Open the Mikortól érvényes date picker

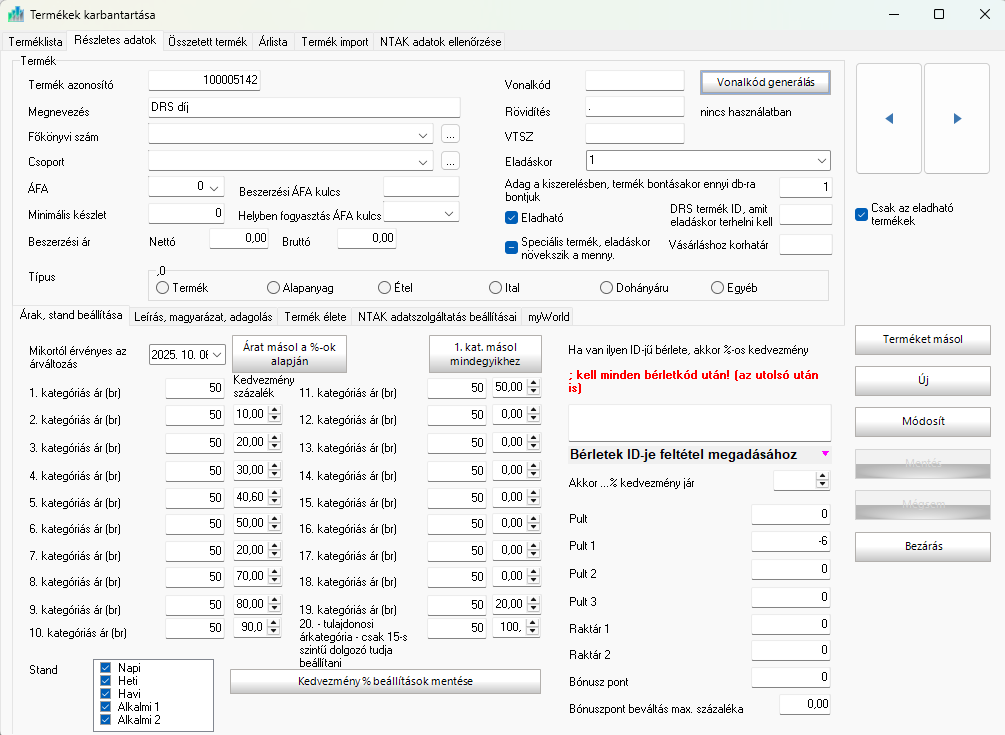(x=217, y=354)
